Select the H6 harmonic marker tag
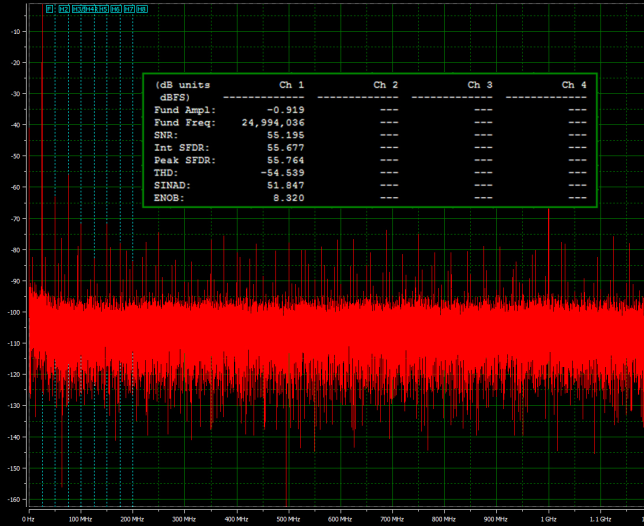Image resolution: width=644 pixels, height=526 pixels. pos(116,9)
